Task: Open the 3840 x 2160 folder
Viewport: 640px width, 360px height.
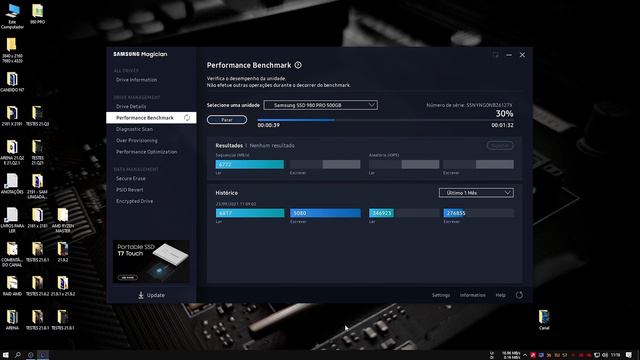Action: coord(12,50)
